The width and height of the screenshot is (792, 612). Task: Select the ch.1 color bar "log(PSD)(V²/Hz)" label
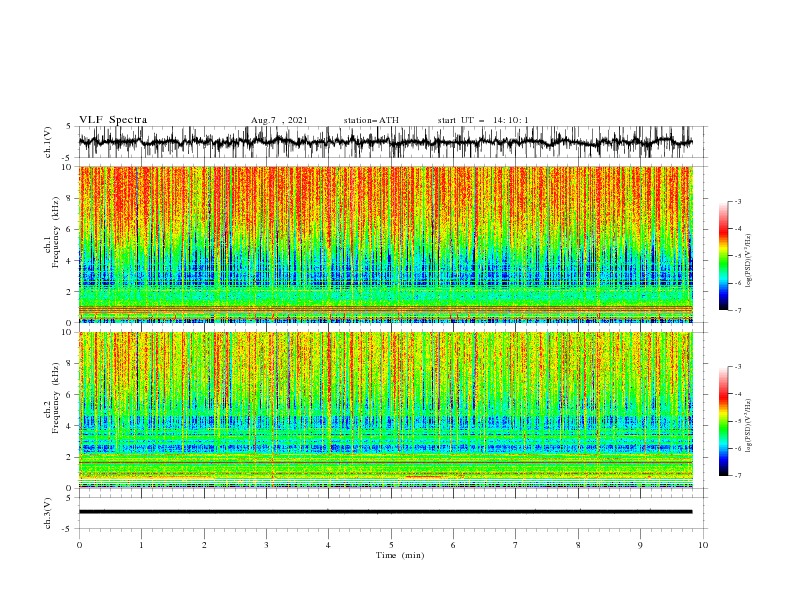(749, 261)
